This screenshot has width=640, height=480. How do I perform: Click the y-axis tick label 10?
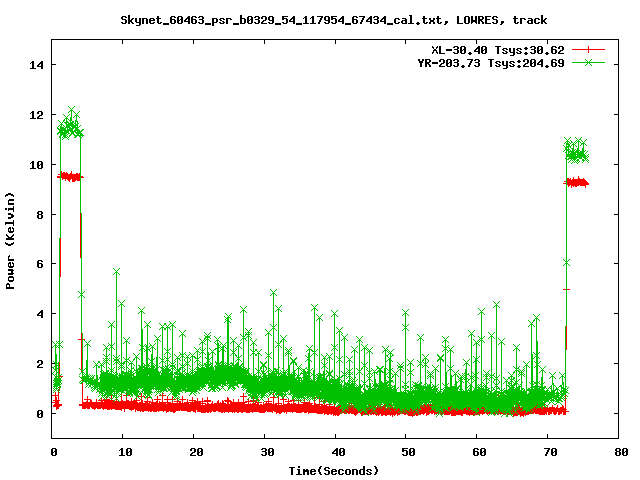(36, 164)
